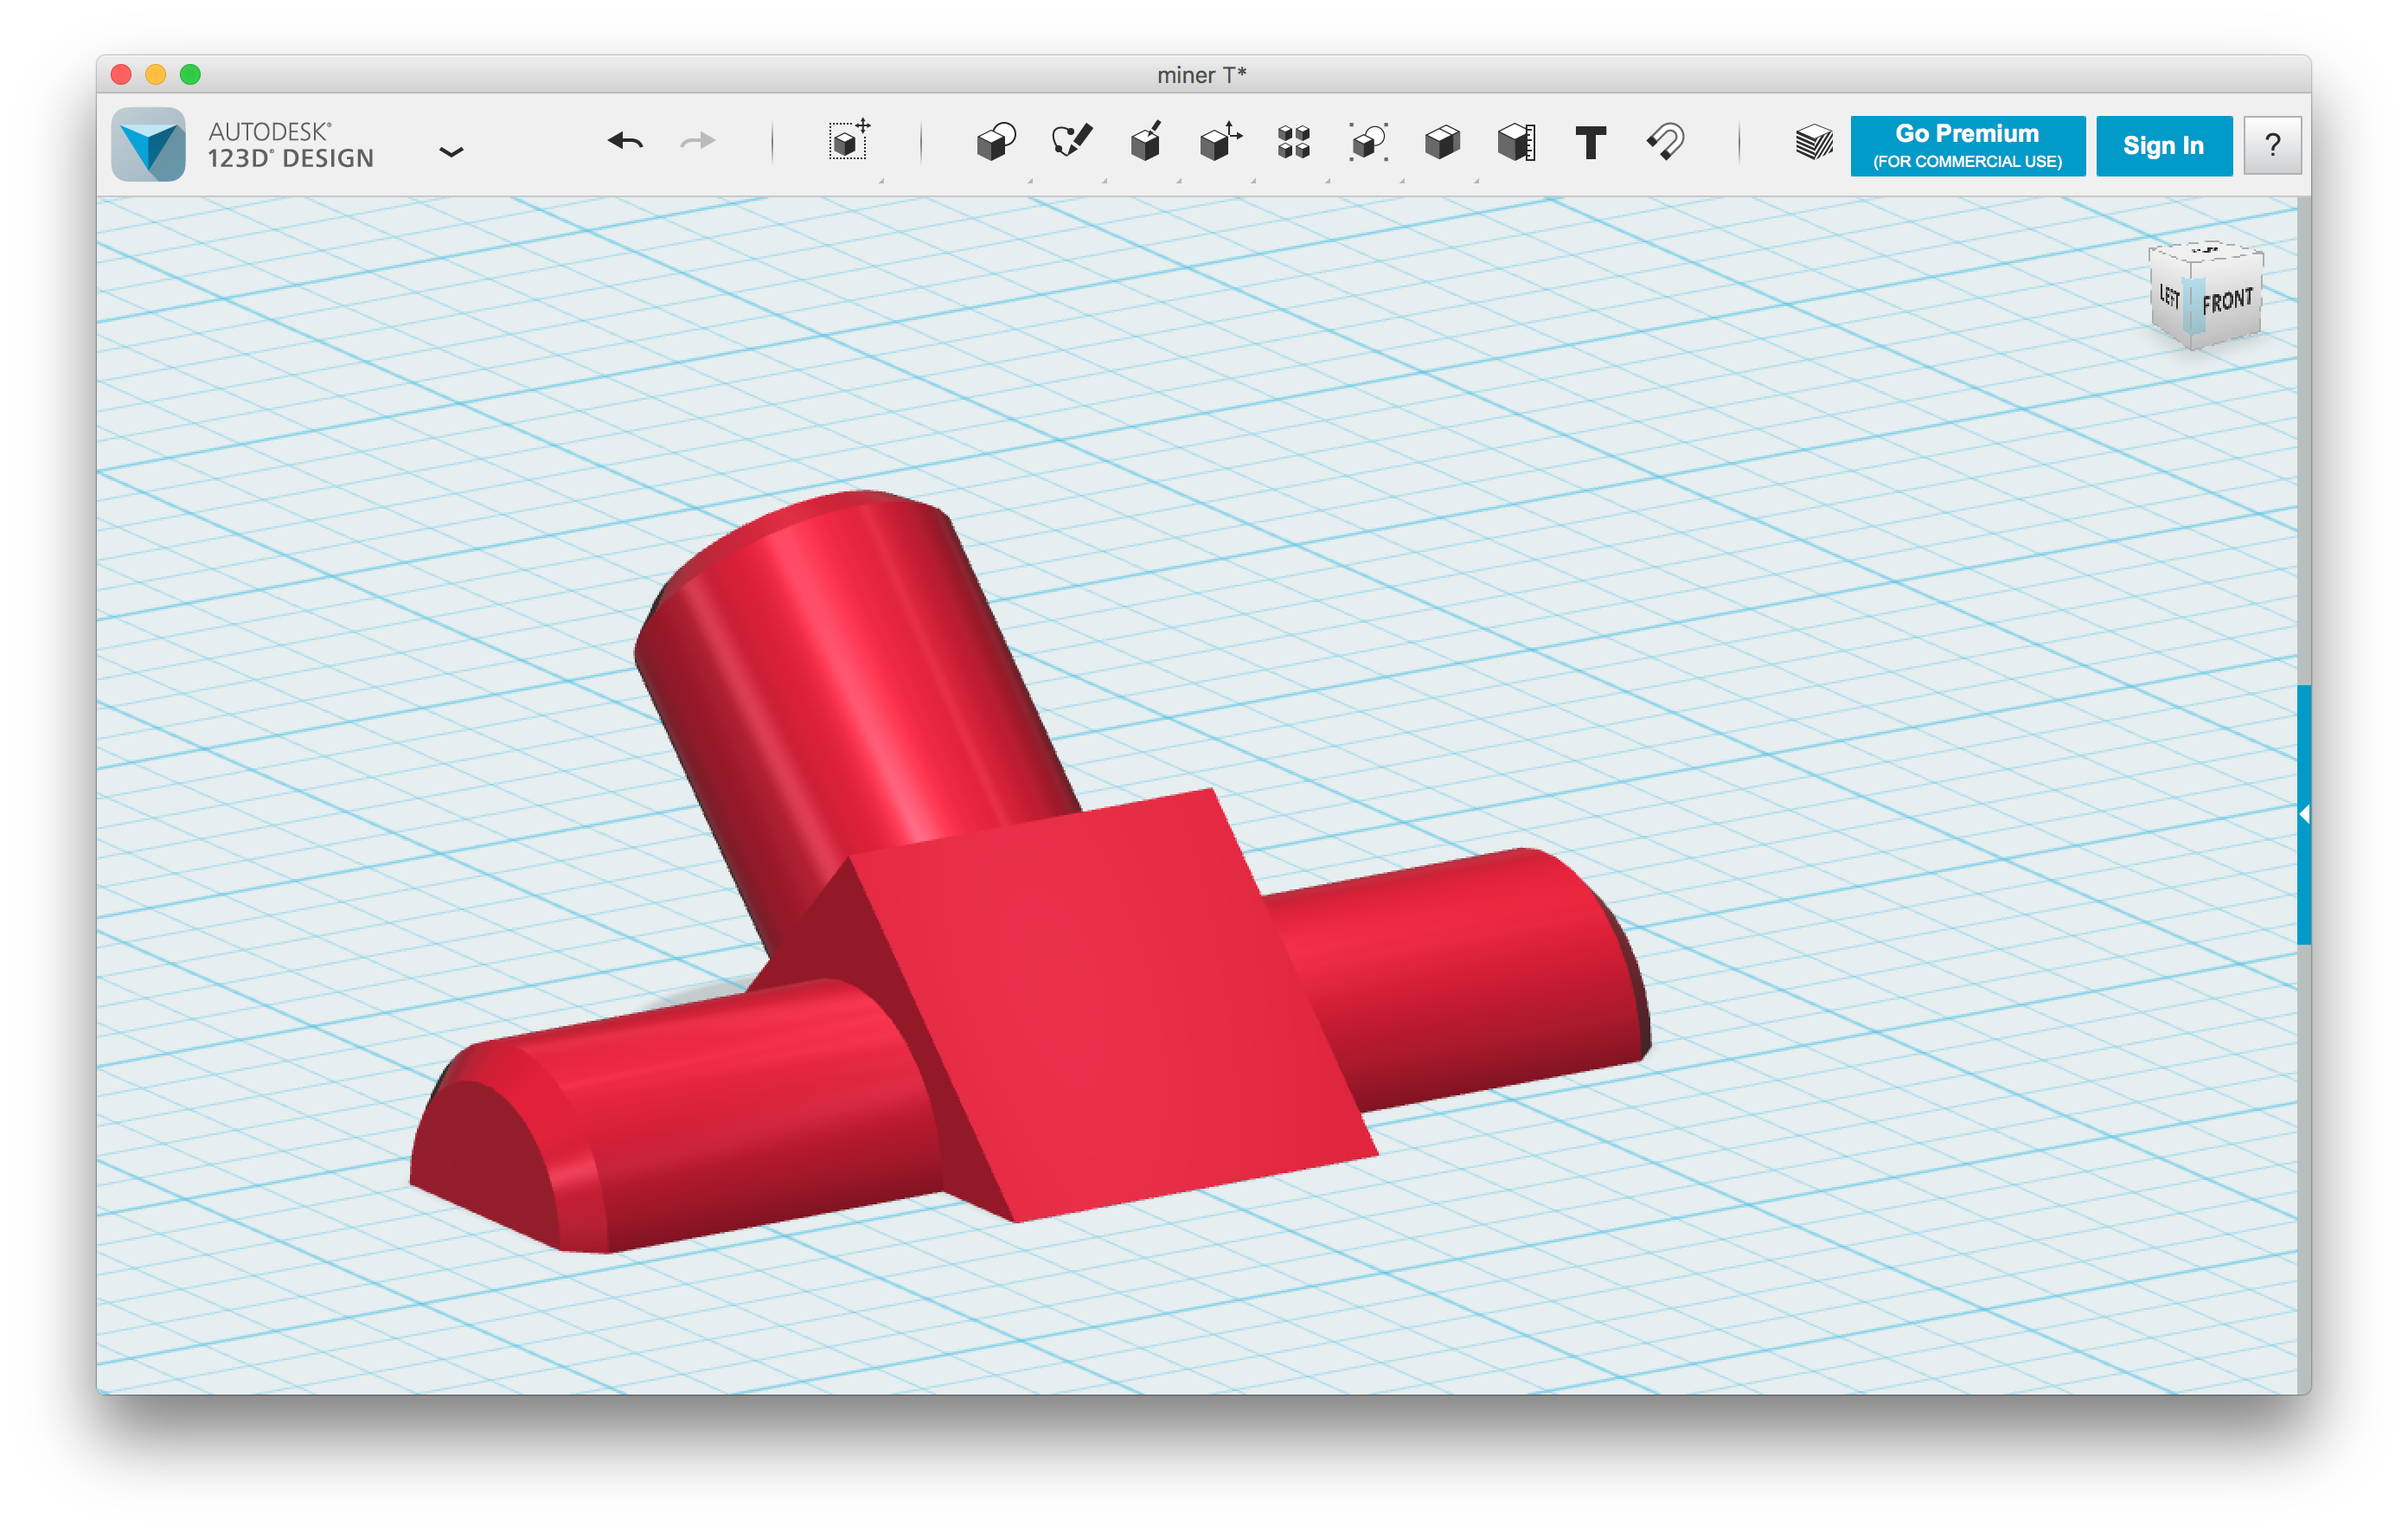Click the LEFT face of view cube
This screenshot has width=2408, height=1533.
2169,297
